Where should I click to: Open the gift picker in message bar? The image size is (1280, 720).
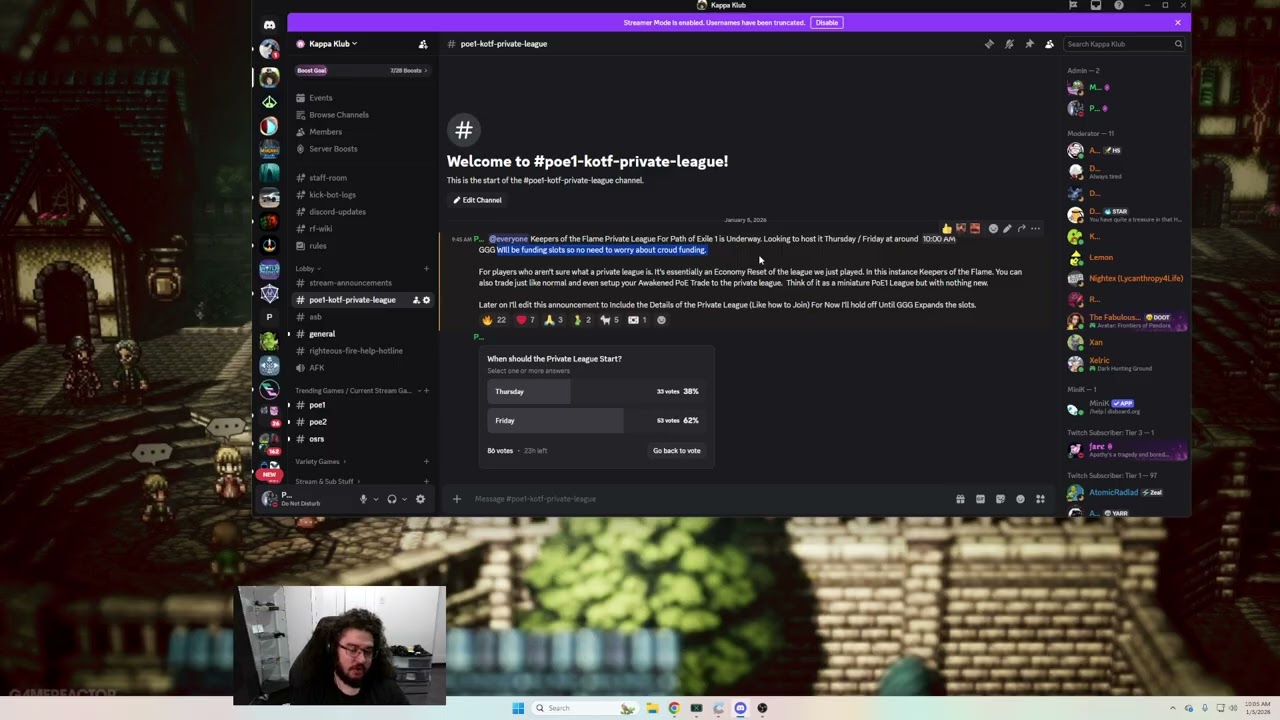(960, 499)
